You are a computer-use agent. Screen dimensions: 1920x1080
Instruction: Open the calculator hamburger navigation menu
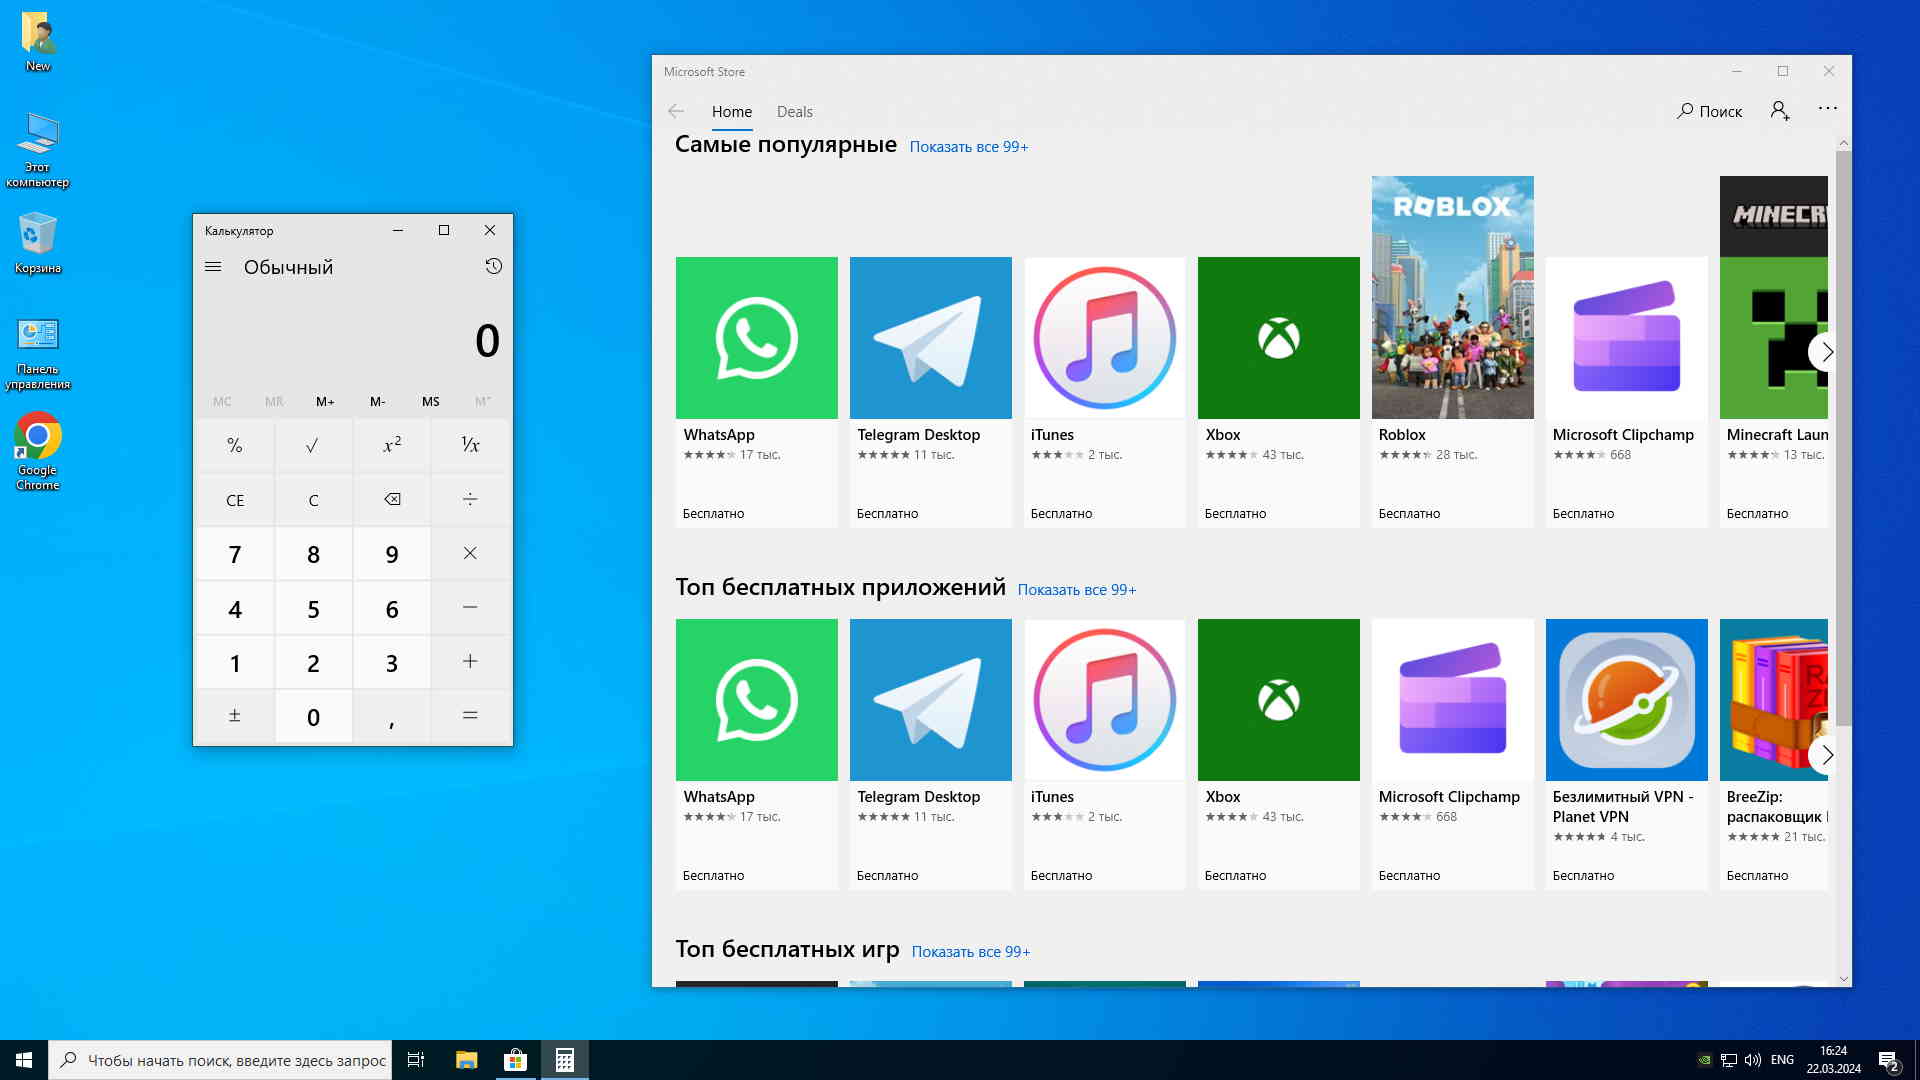(x=213, y=267)
